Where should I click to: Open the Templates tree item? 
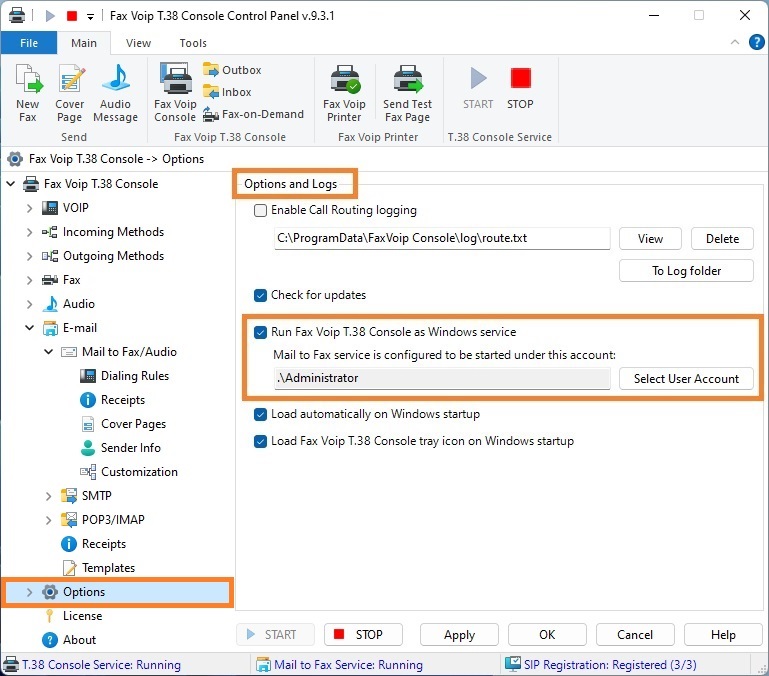pyautogui.click(x=108, y=569)
